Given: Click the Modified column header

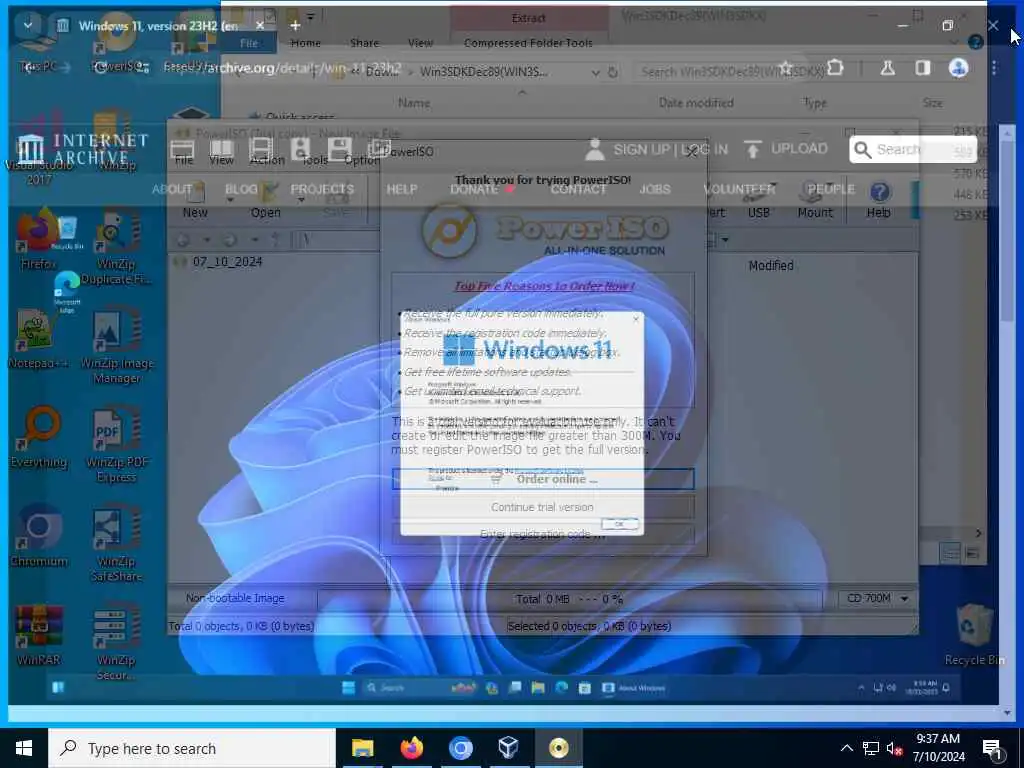Looking at the screenshot, I should coord(771,266).
